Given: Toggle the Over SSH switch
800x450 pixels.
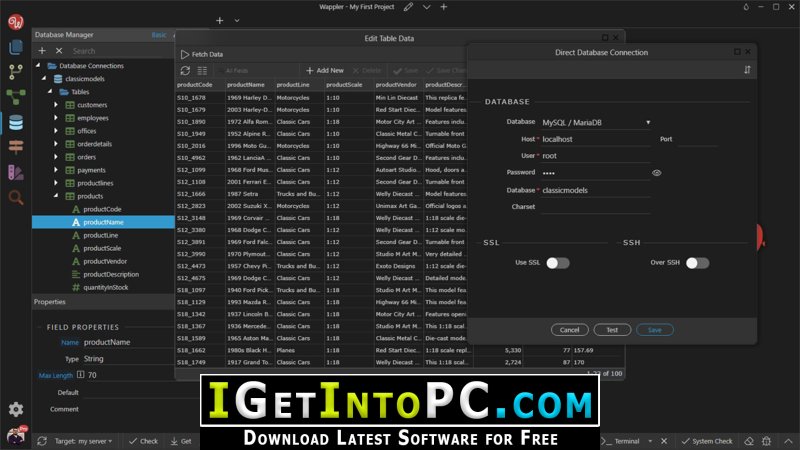Looking at the screenshot, I should [x=697, y=263].
